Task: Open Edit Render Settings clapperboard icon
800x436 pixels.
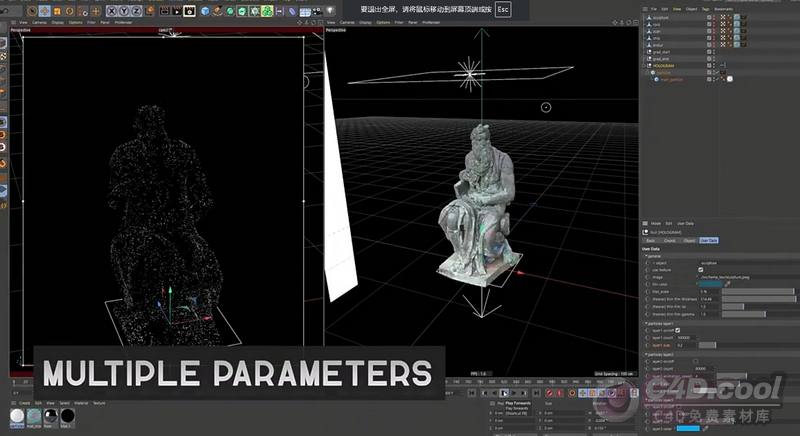Action: point(189,11)
